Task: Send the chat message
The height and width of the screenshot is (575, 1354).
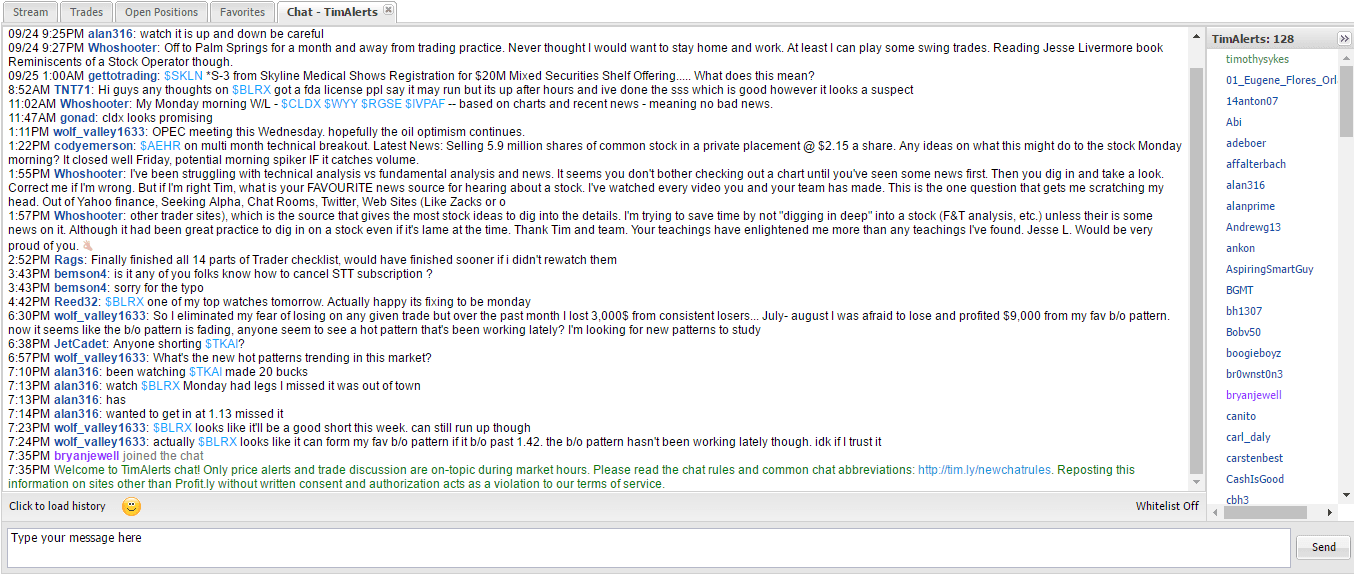Action: coord(1323,547)
